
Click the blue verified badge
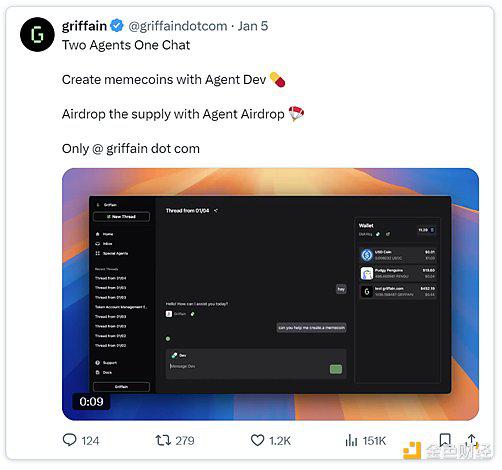tap(117, 26)
